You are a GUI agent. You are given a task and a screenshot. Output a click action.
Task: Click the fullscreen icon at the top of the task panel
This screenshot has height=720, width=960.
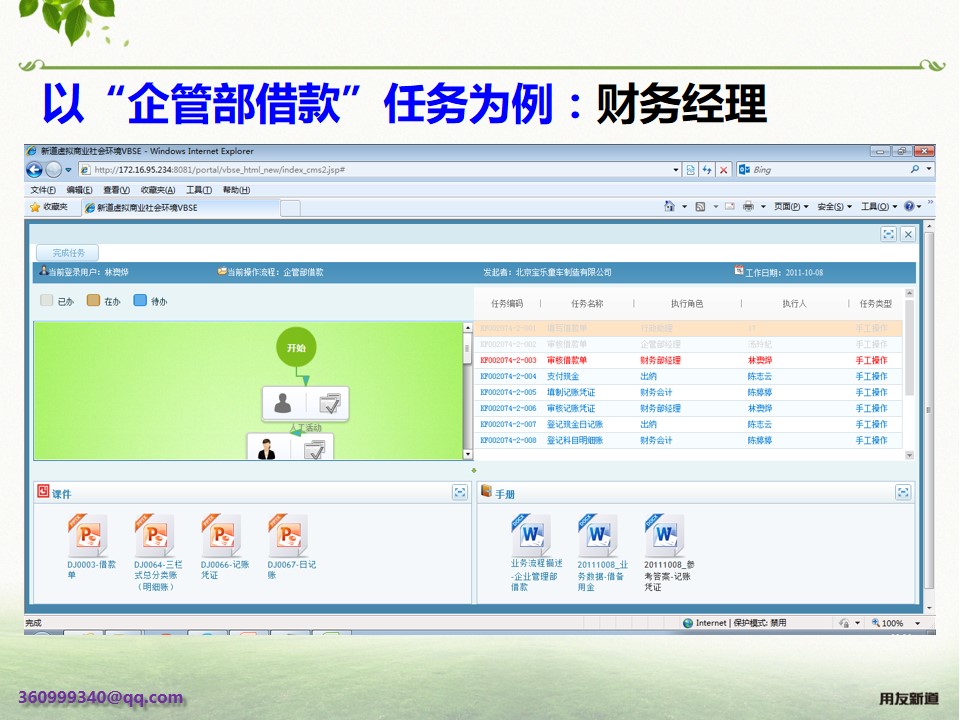[x=888, y=234]
